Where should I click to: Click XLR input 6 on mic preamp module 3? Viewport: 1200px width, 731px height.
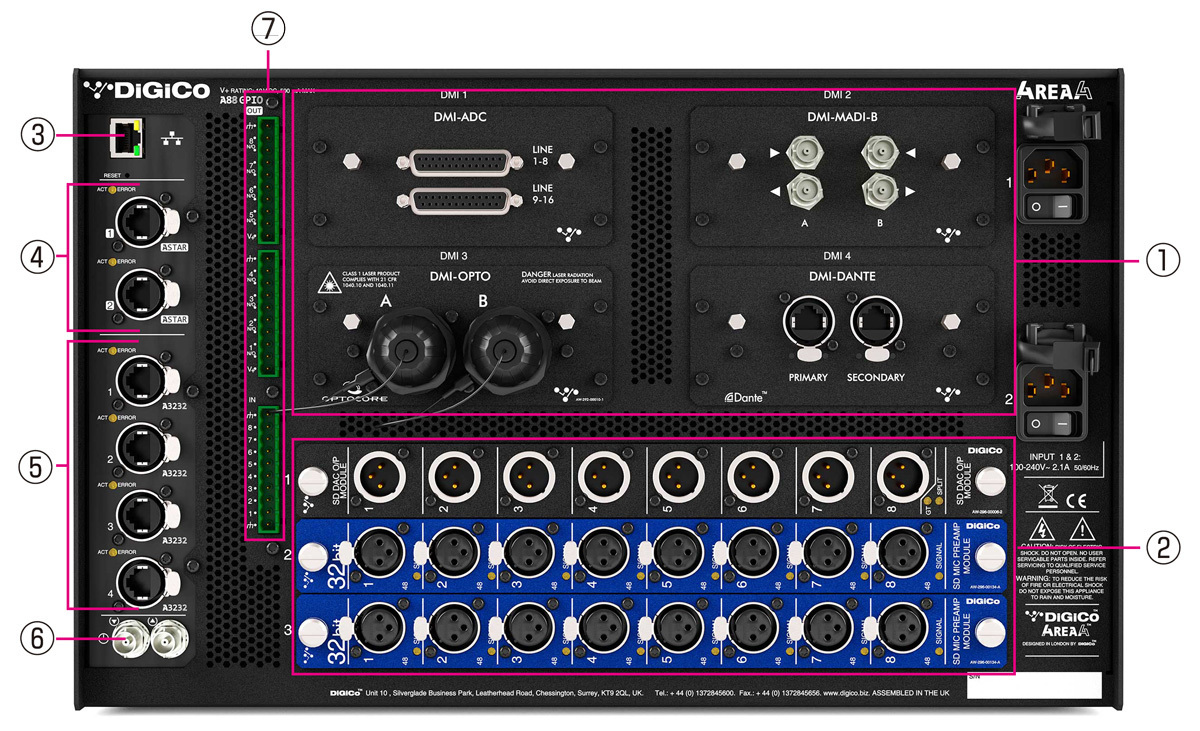(748, 630)
